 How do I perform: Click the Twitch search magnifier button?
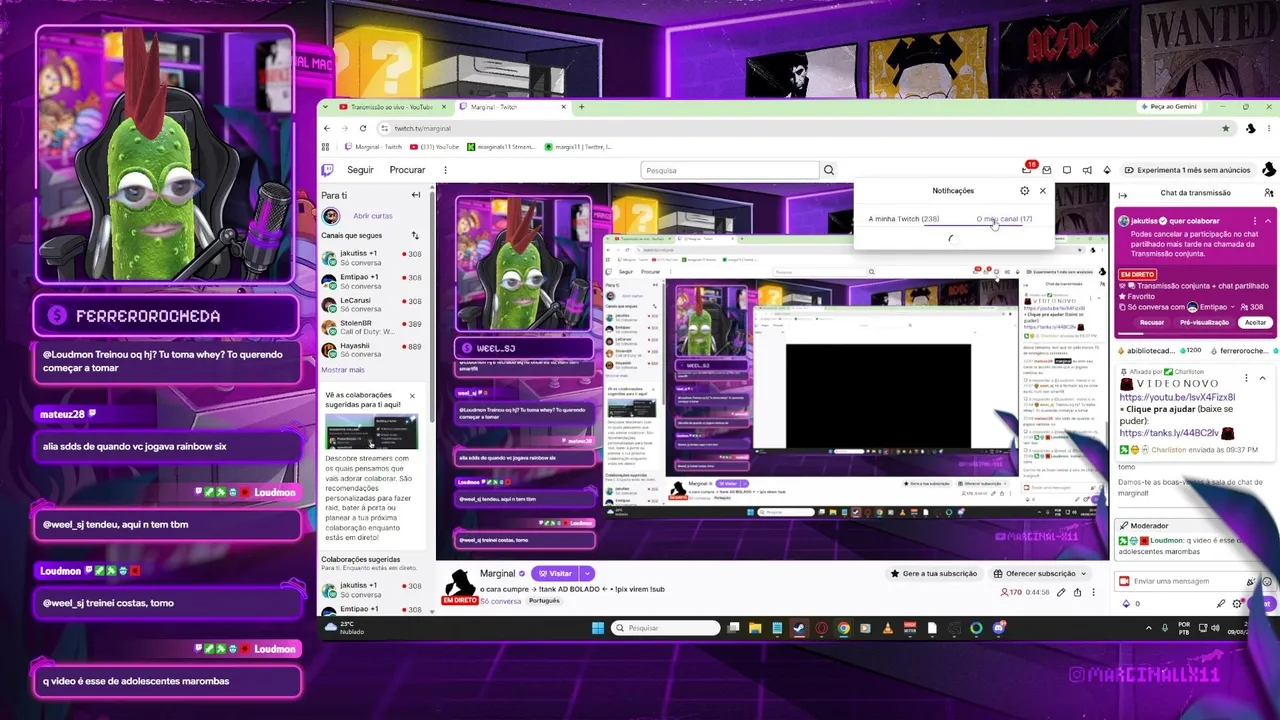coord(828,170)
